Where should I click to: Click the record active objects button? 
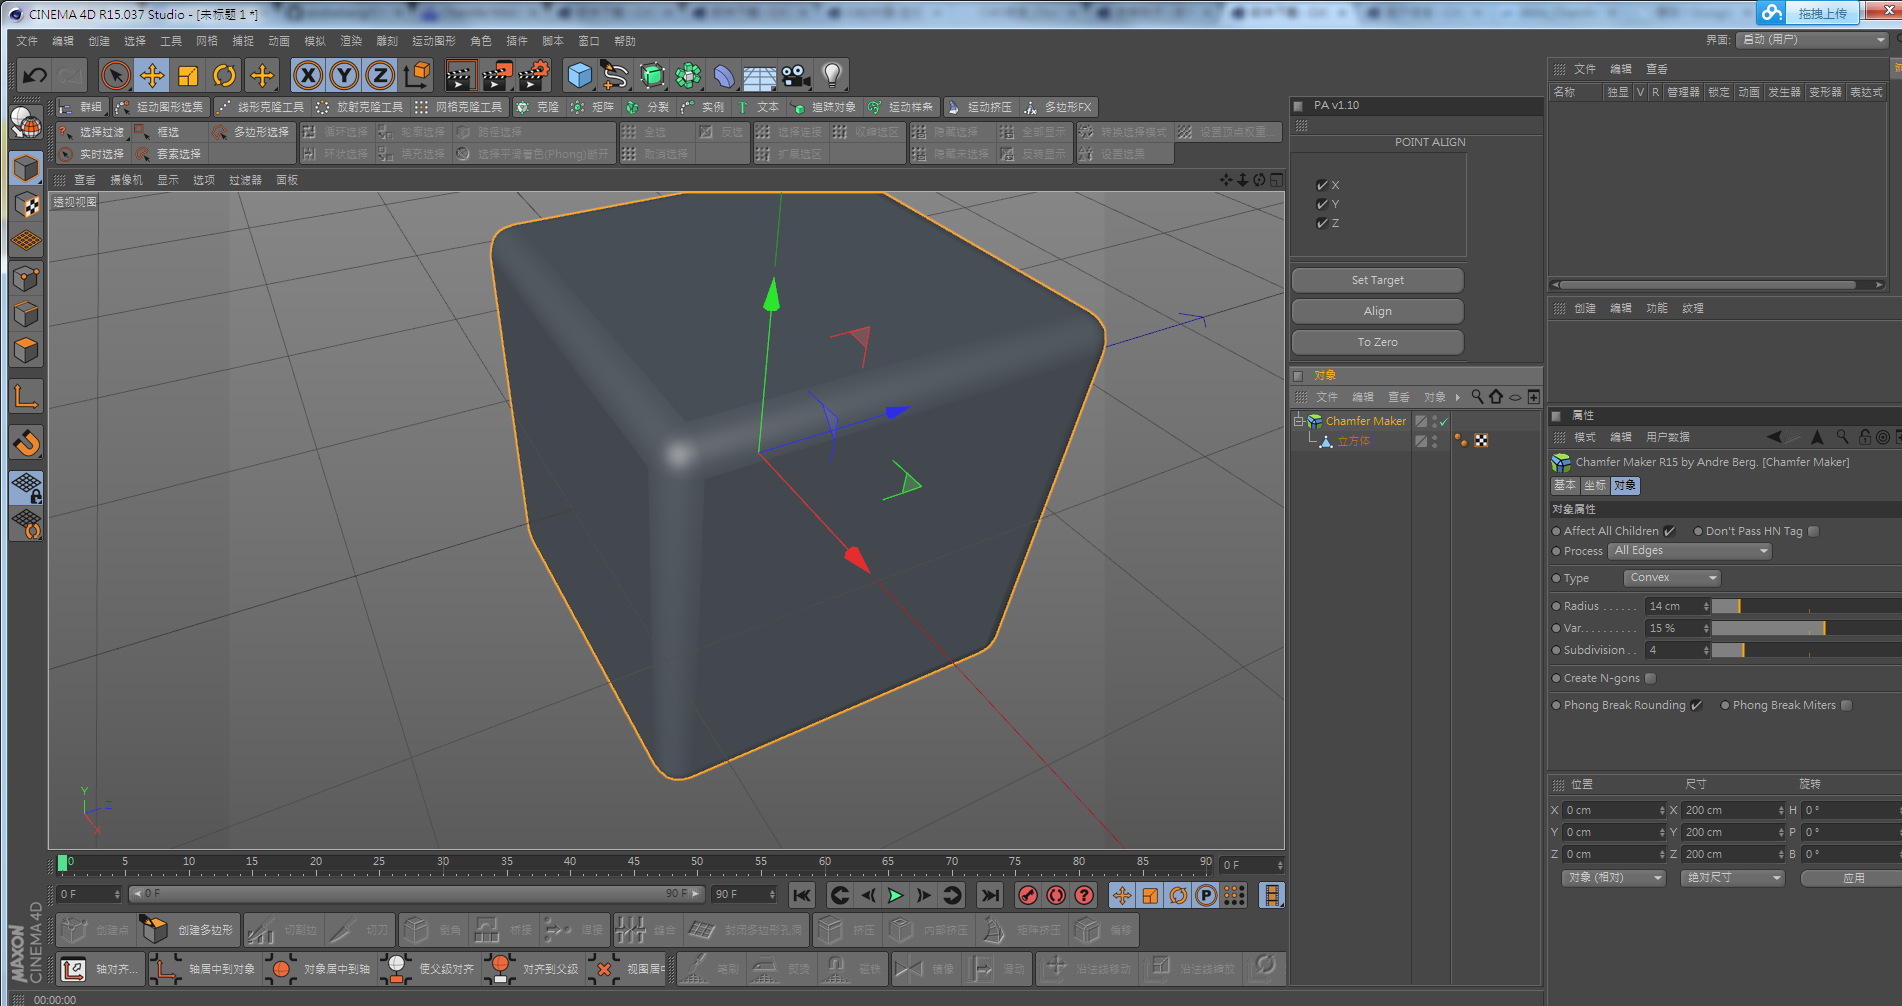click(x=1028, y=895)
